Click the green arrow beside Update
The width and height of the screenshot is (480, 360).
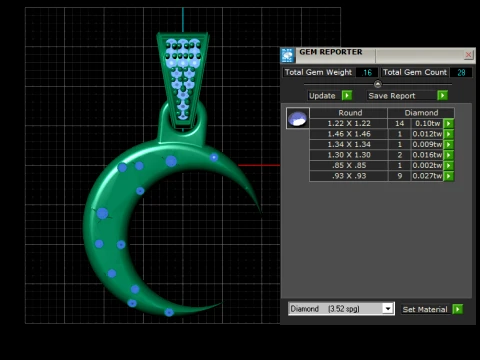coord(347,96)
